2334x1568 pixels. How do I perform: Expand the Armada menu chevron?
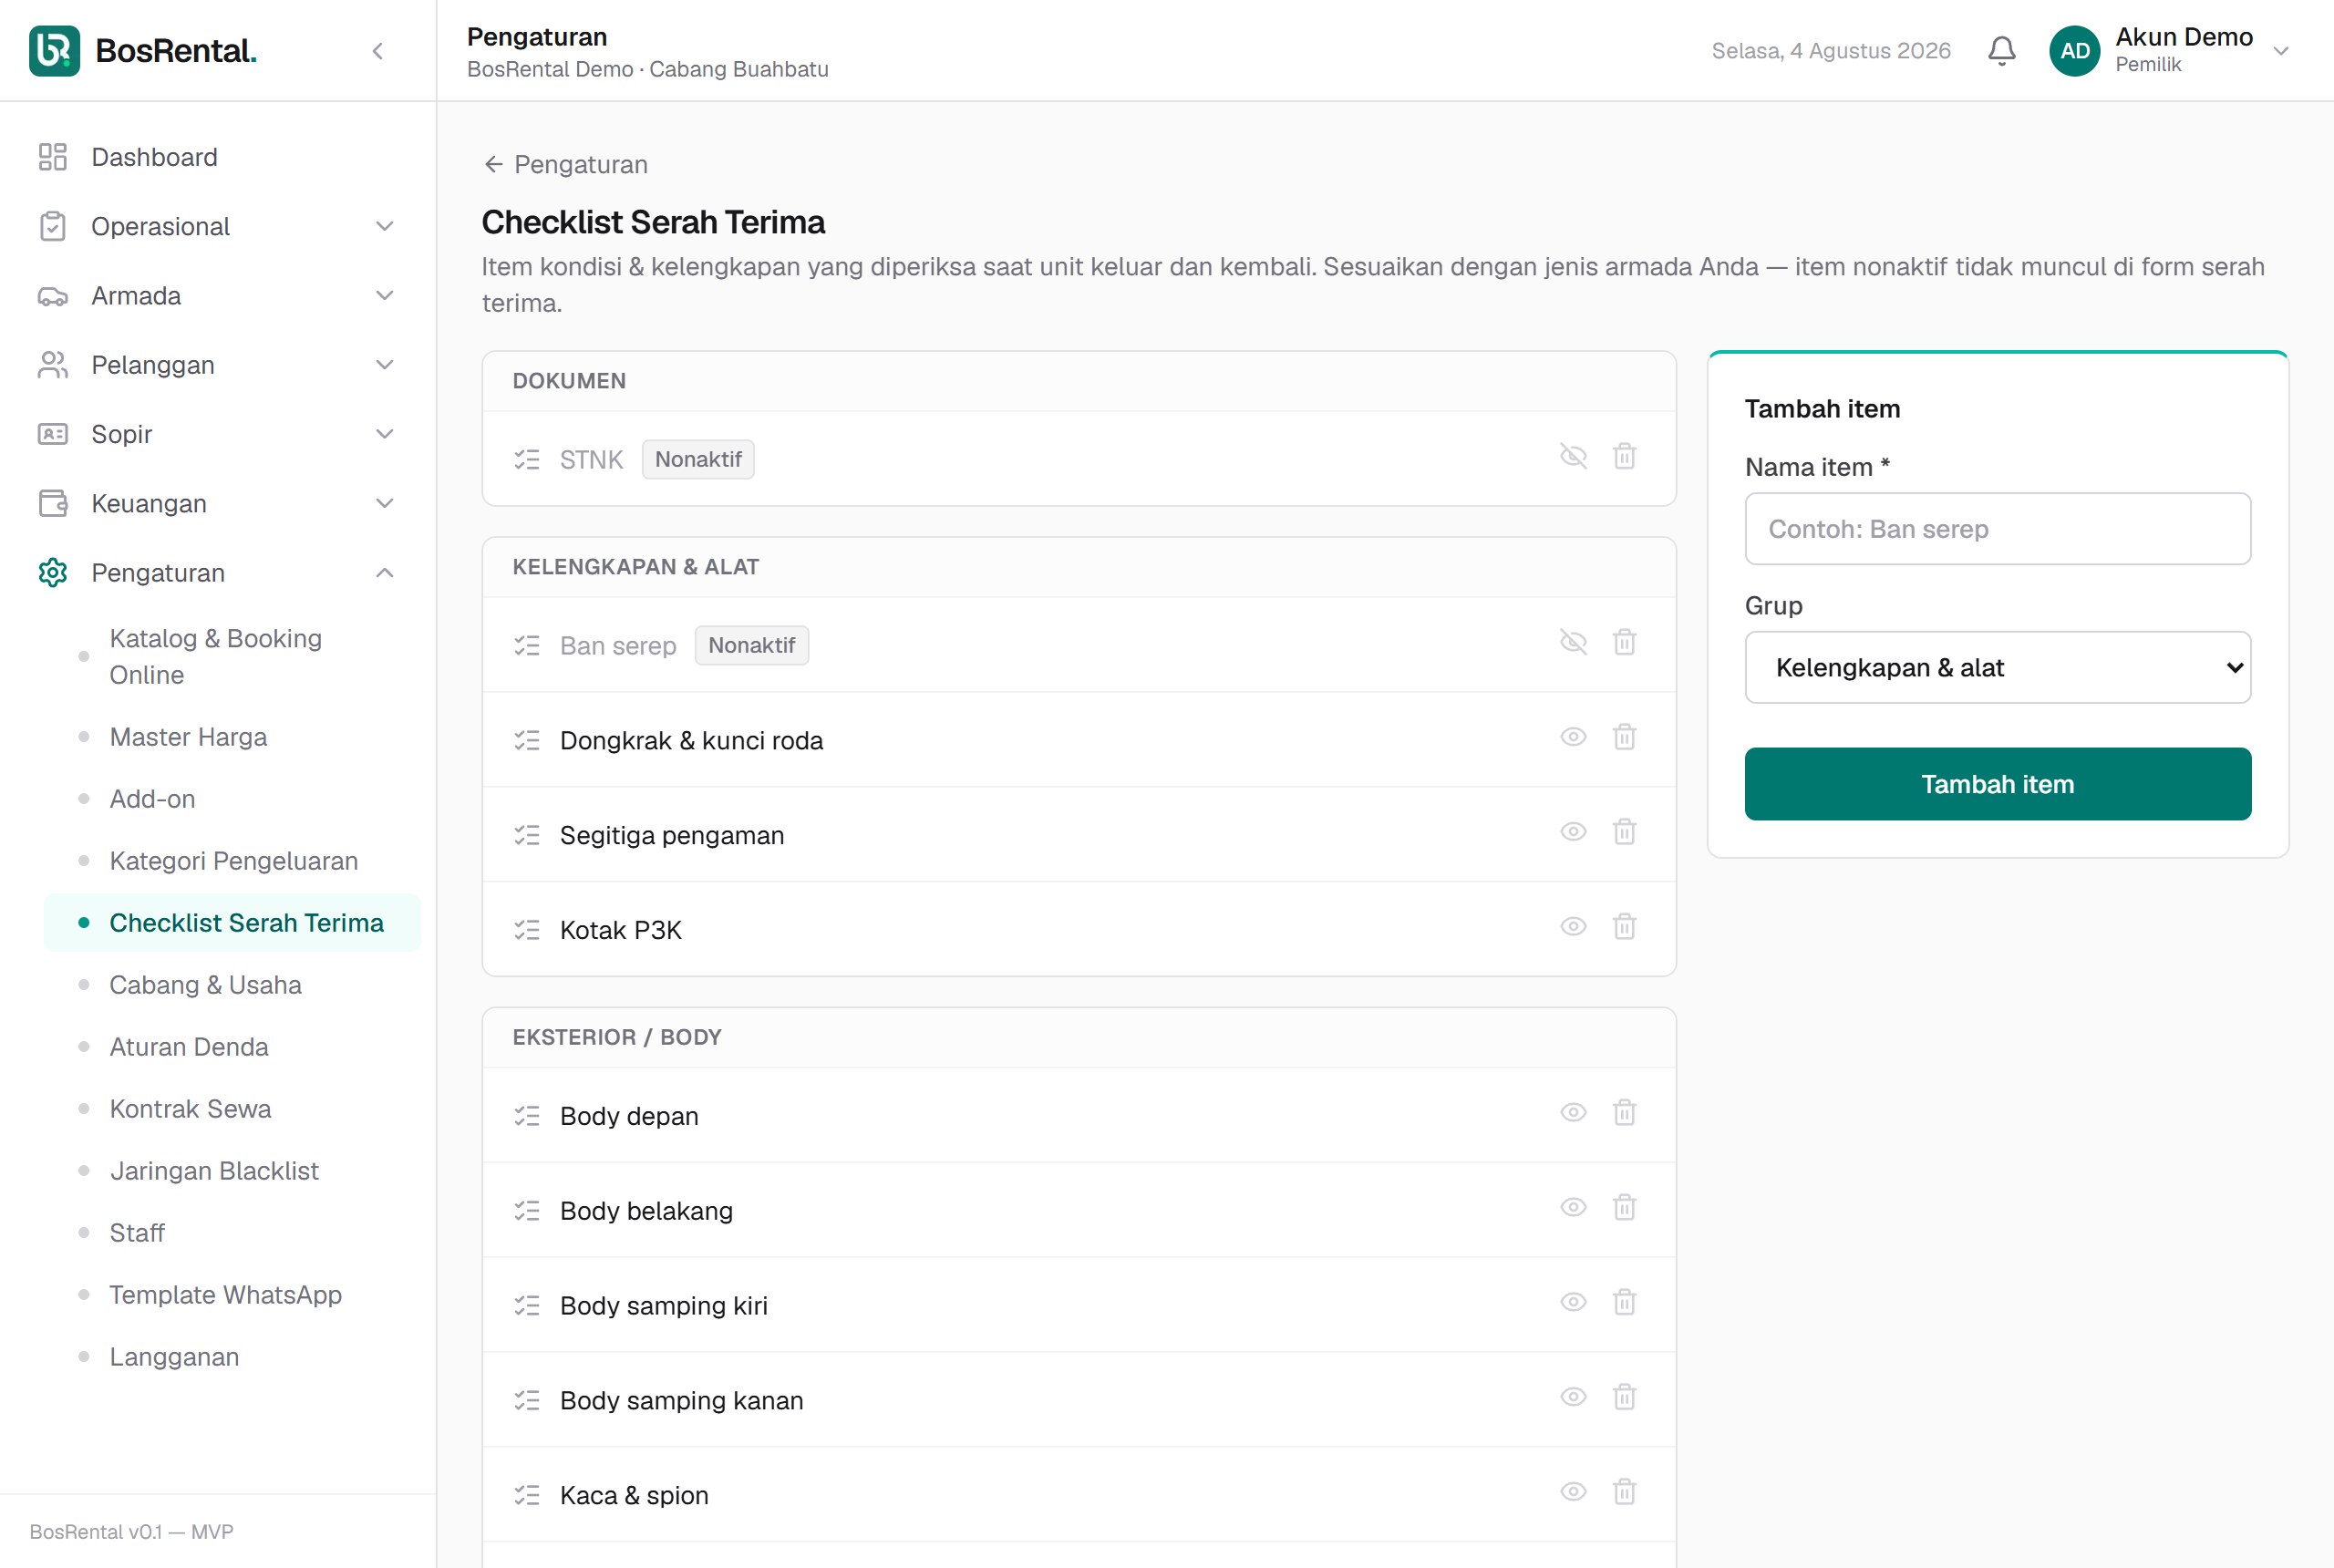(x=385, y=296)
